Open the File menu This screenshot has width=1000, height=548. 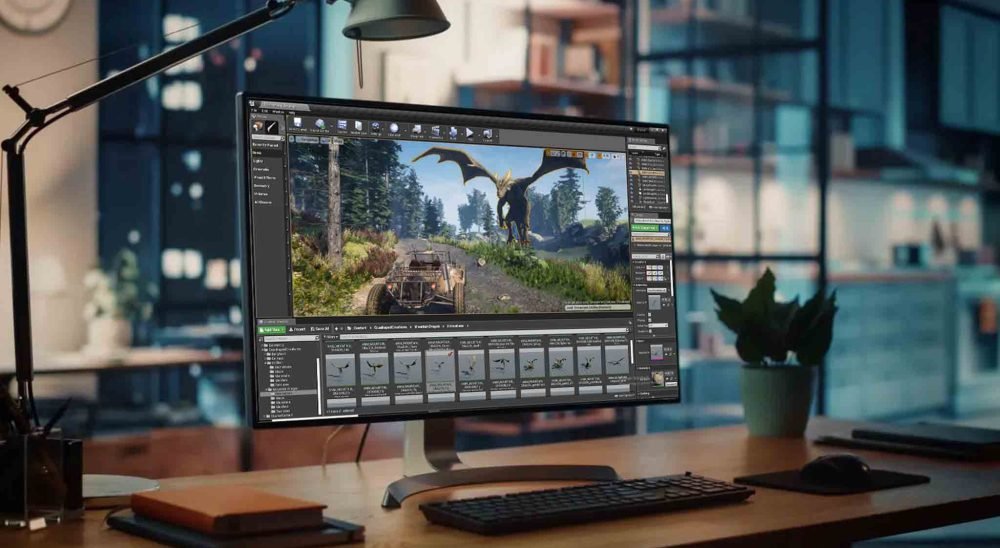click(x=254, y=110)
